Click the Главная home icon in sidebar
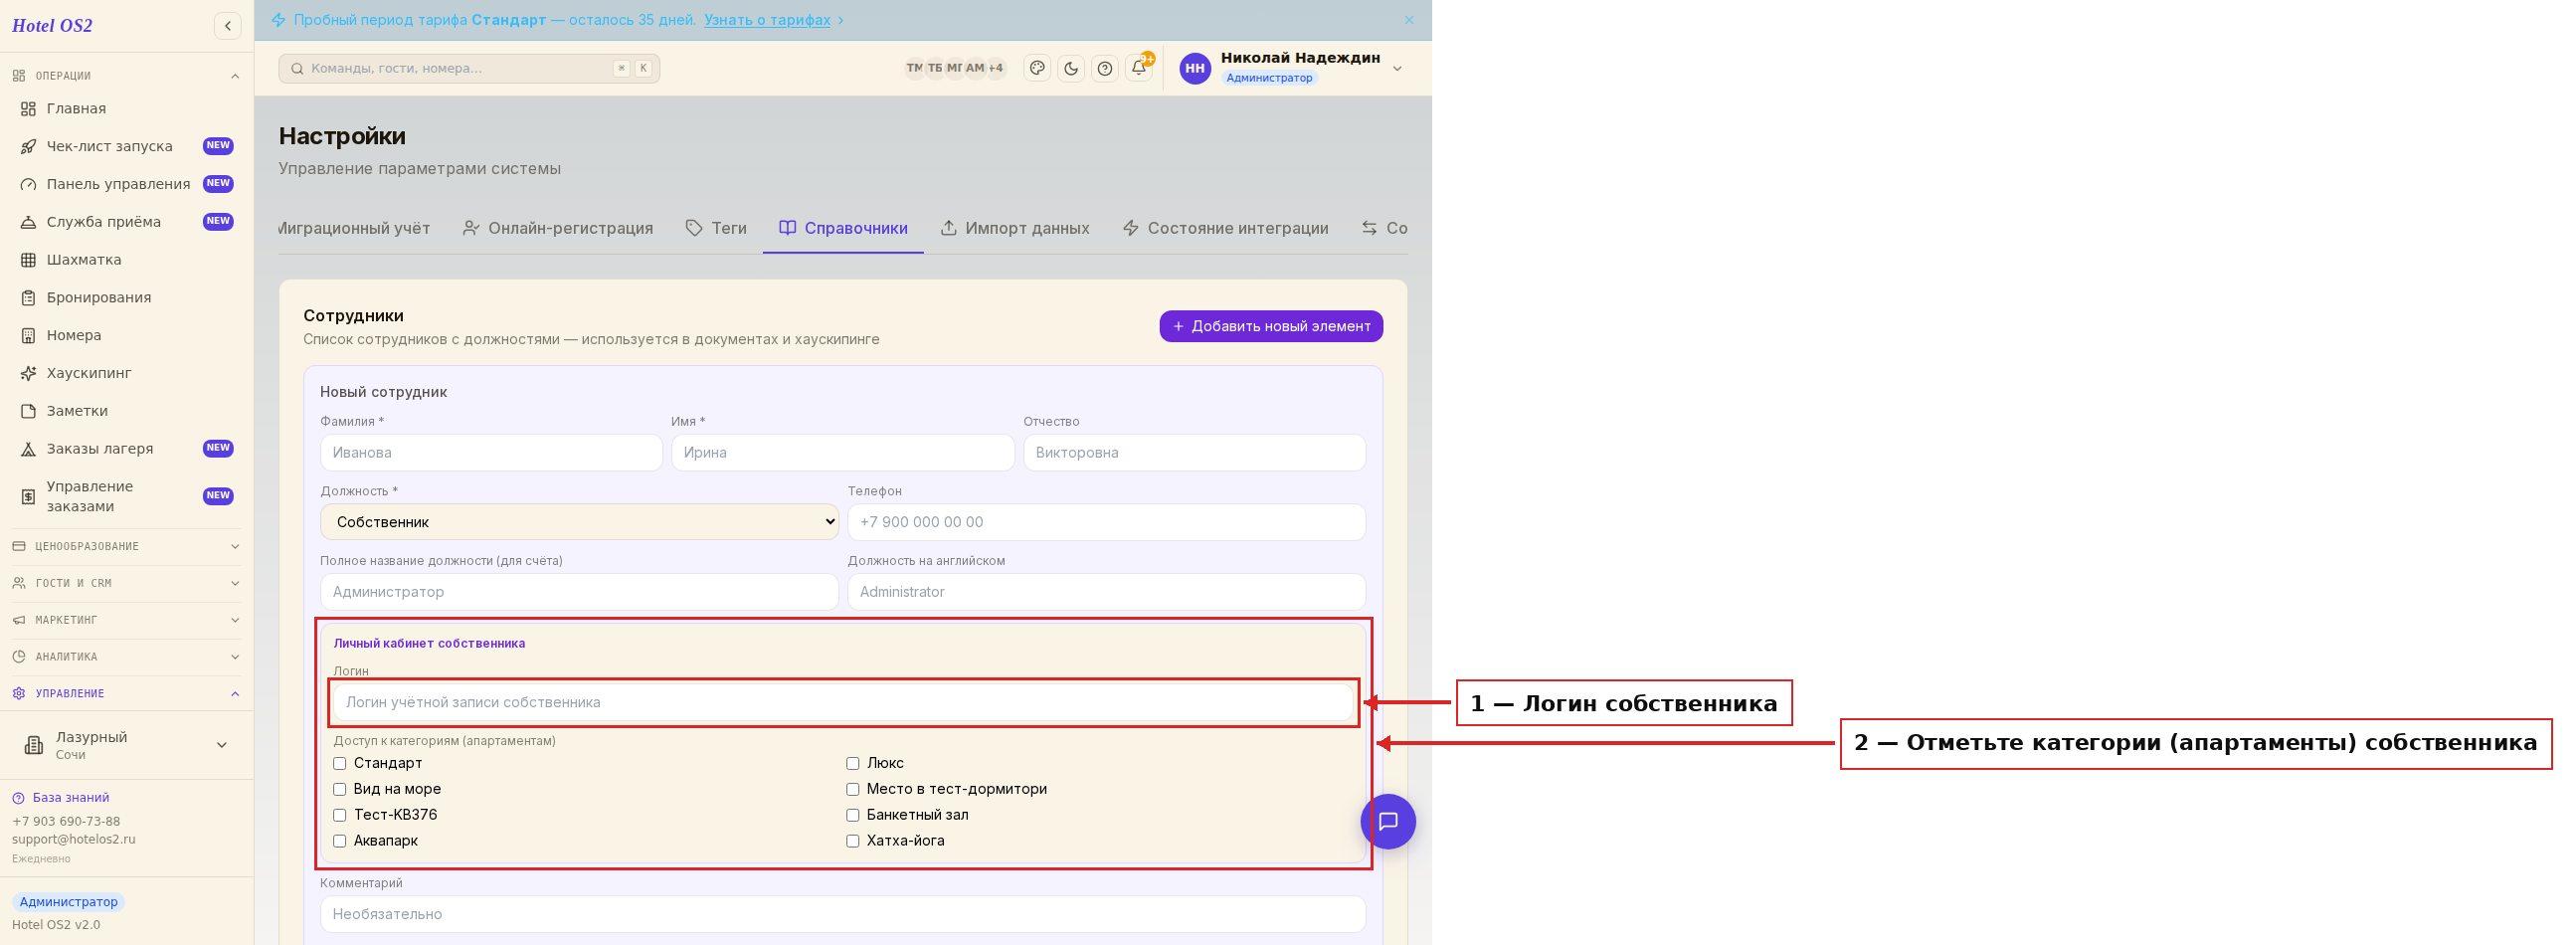Screen dimensions: 2576x945 point(28,108)
